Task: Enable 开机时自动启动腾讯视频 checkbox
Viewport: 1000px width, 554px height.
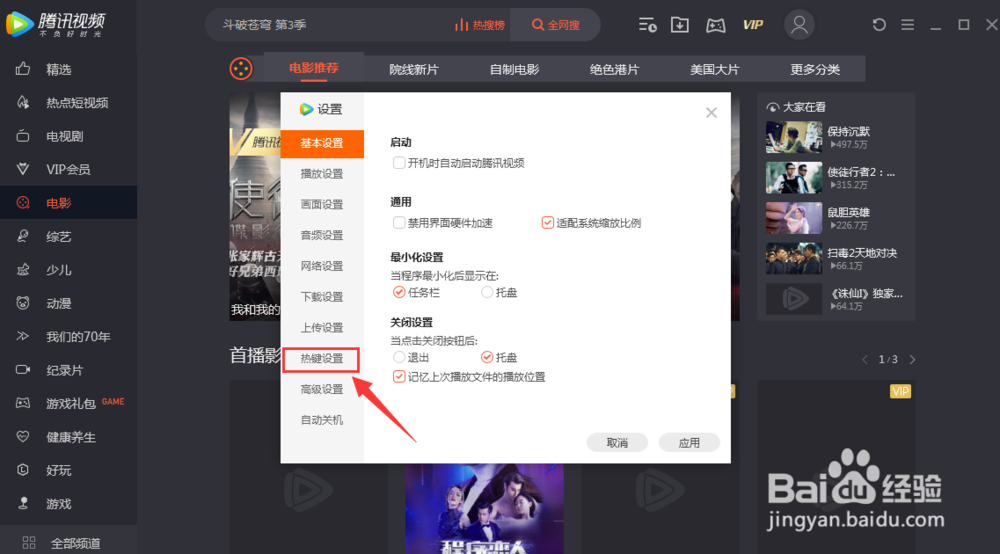Action: click(x=399, y=163)
